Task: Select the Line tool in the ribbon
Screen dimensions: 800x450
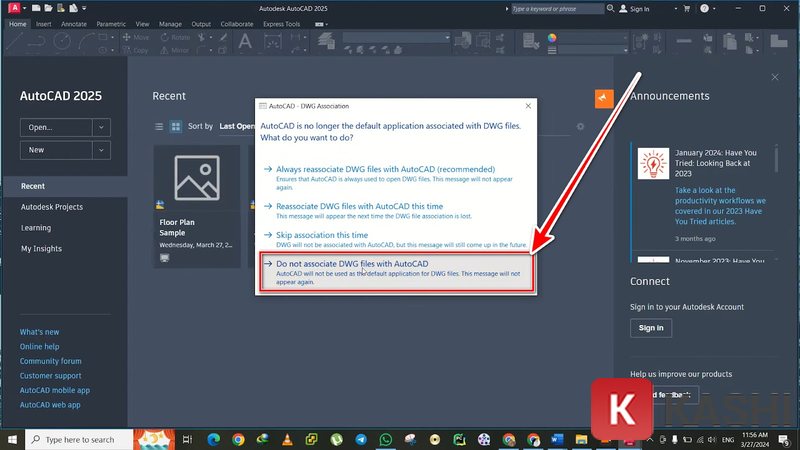Action: click(x=13, y=42)
